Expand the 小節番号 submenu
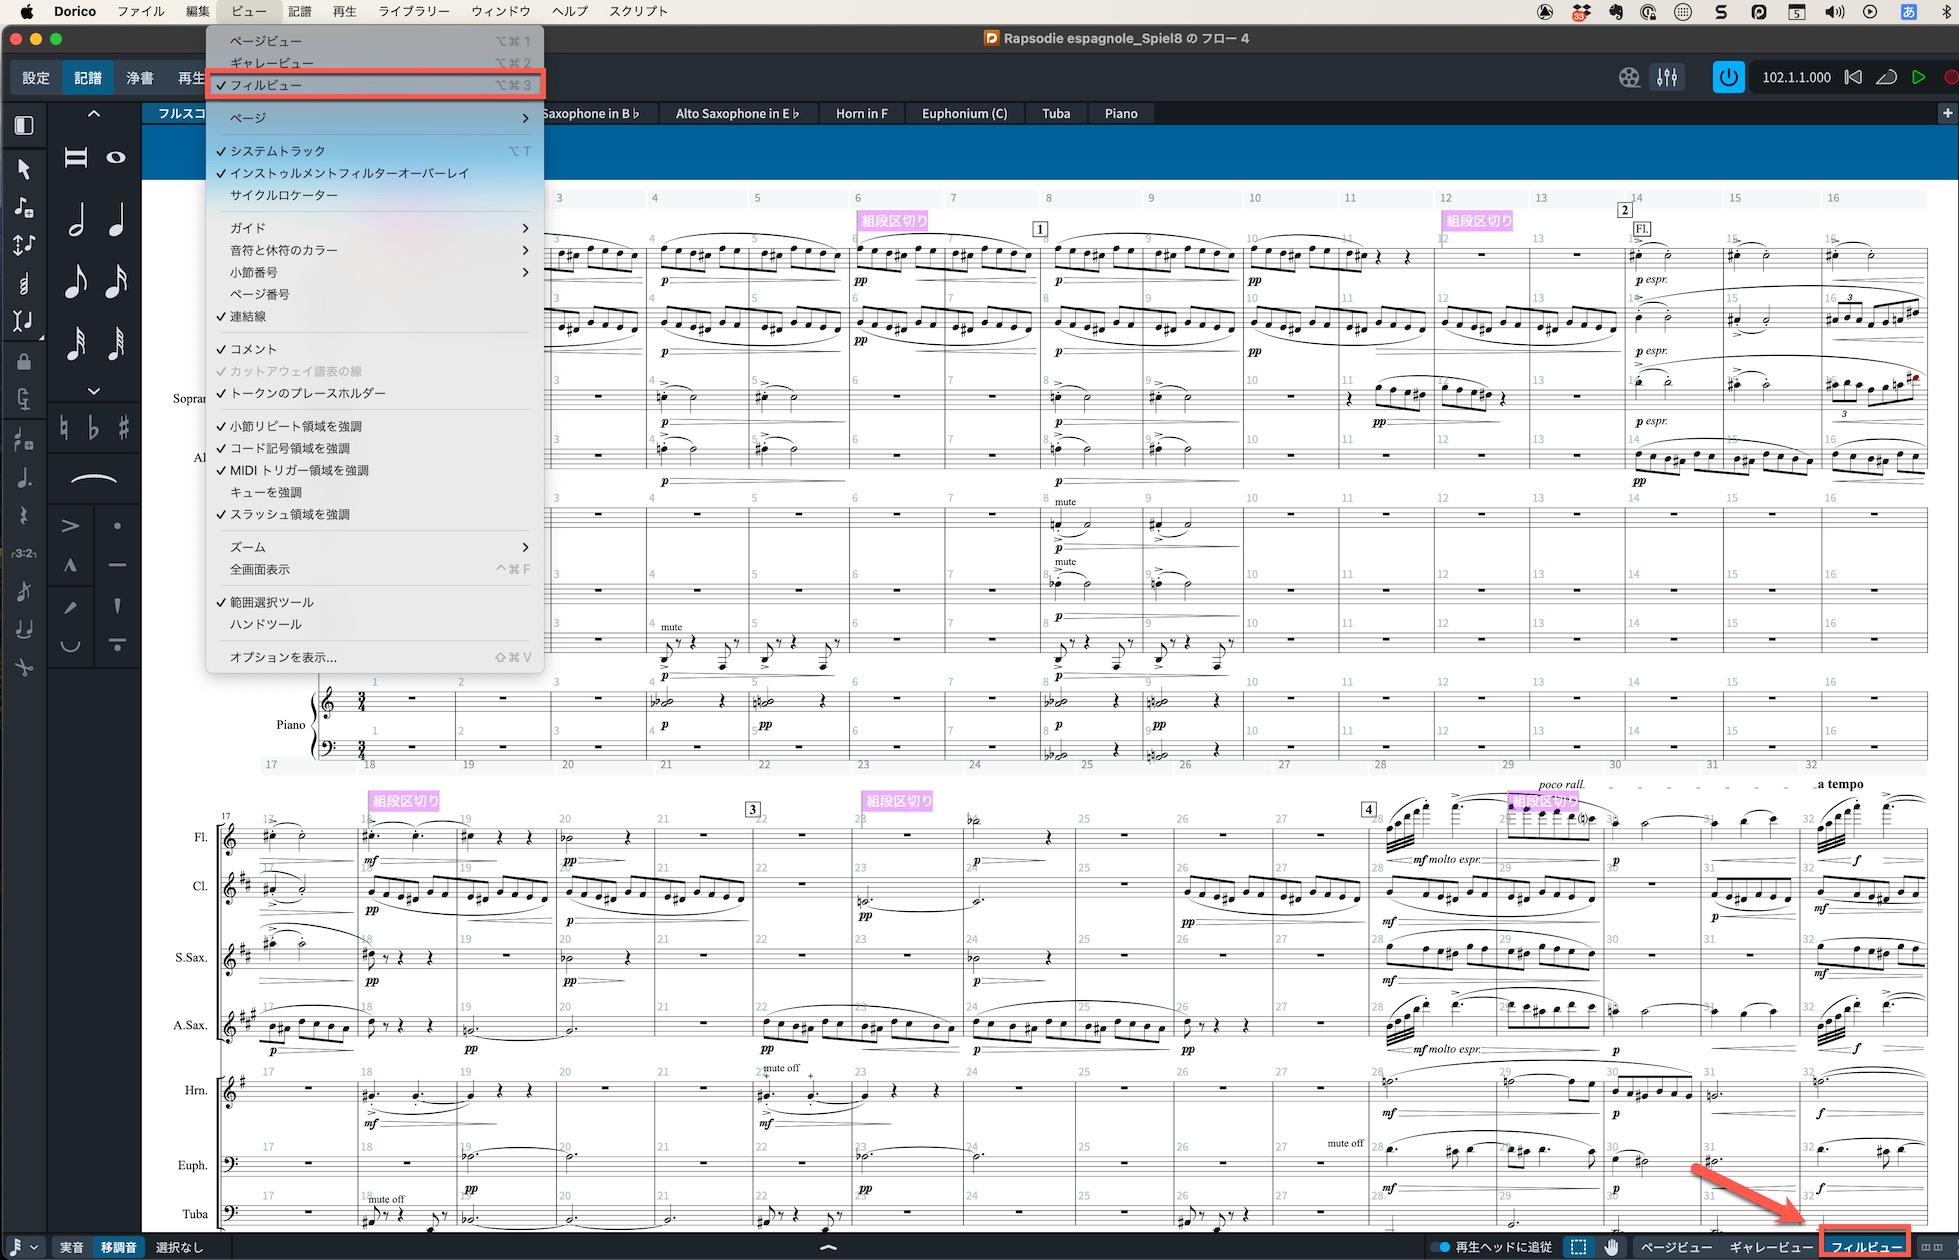Viewport: 1959px width, 1260px height. pyautogui.click(x=374, y=272)
